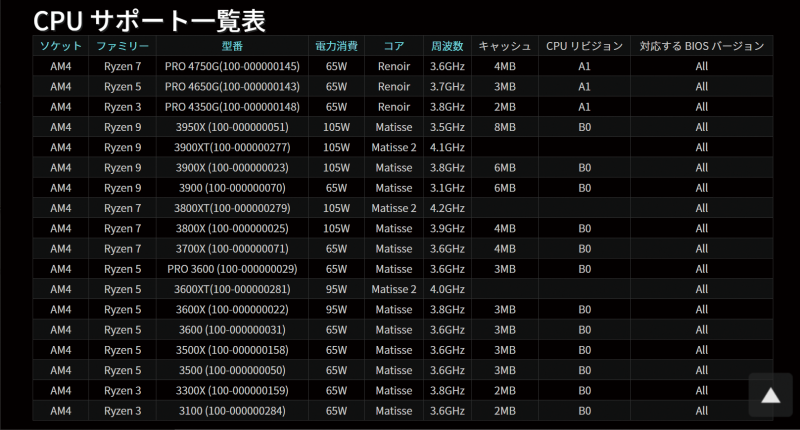Image resolution: width=800 pixels, height=430 pixels.
Task: Select the 3600XT(100-000000281) cell
Action: click(x=232, y=289)
